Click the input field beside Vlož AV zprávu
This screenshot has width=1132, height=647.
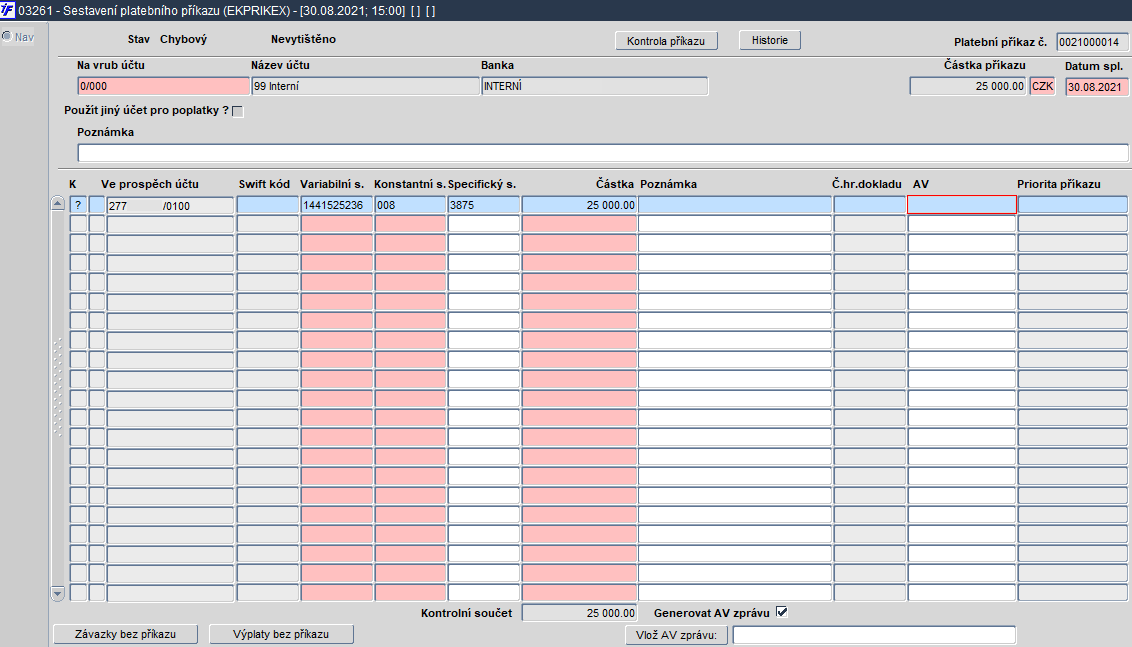[874, 635]
